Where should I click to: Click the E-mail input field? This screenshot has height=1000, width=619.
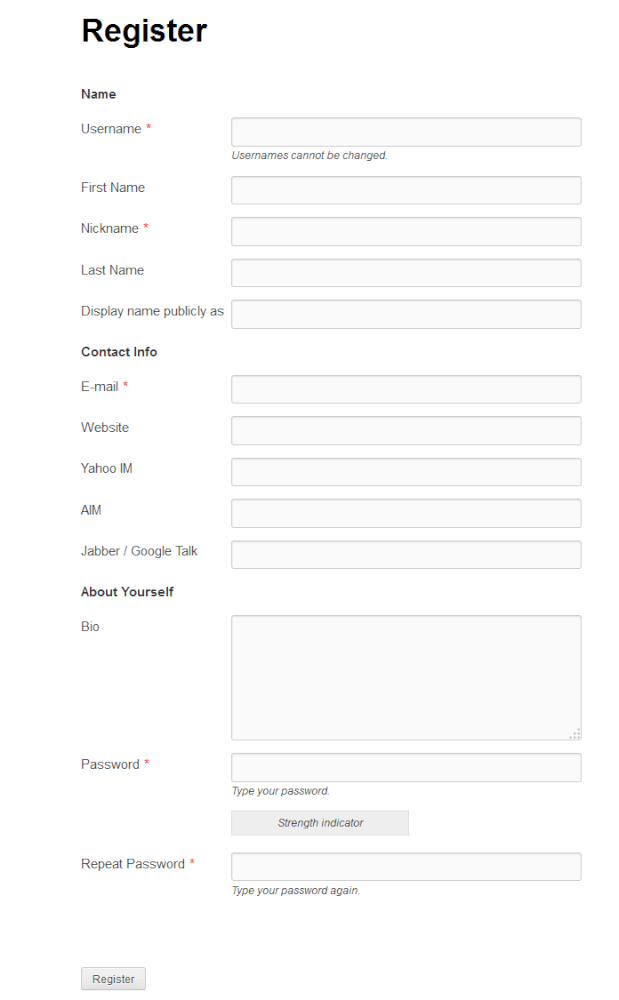406,389
